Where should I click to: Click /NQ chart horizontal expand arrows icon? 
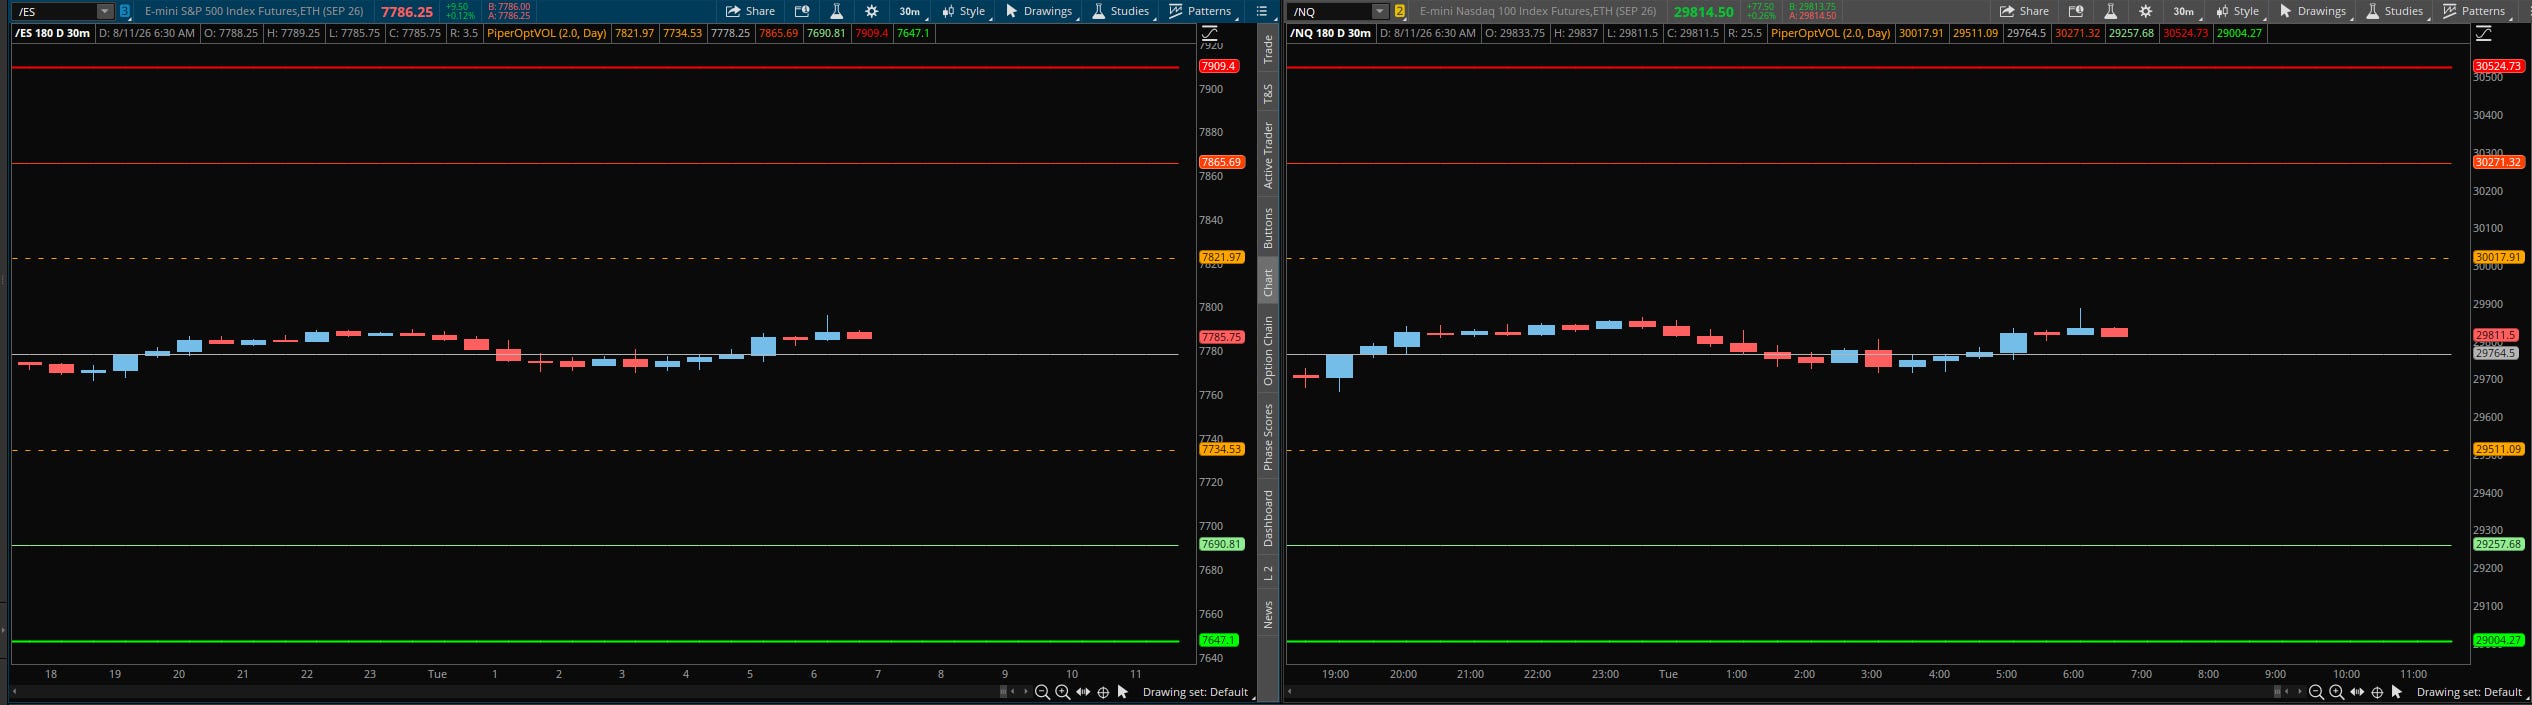tap(2357, 692)
